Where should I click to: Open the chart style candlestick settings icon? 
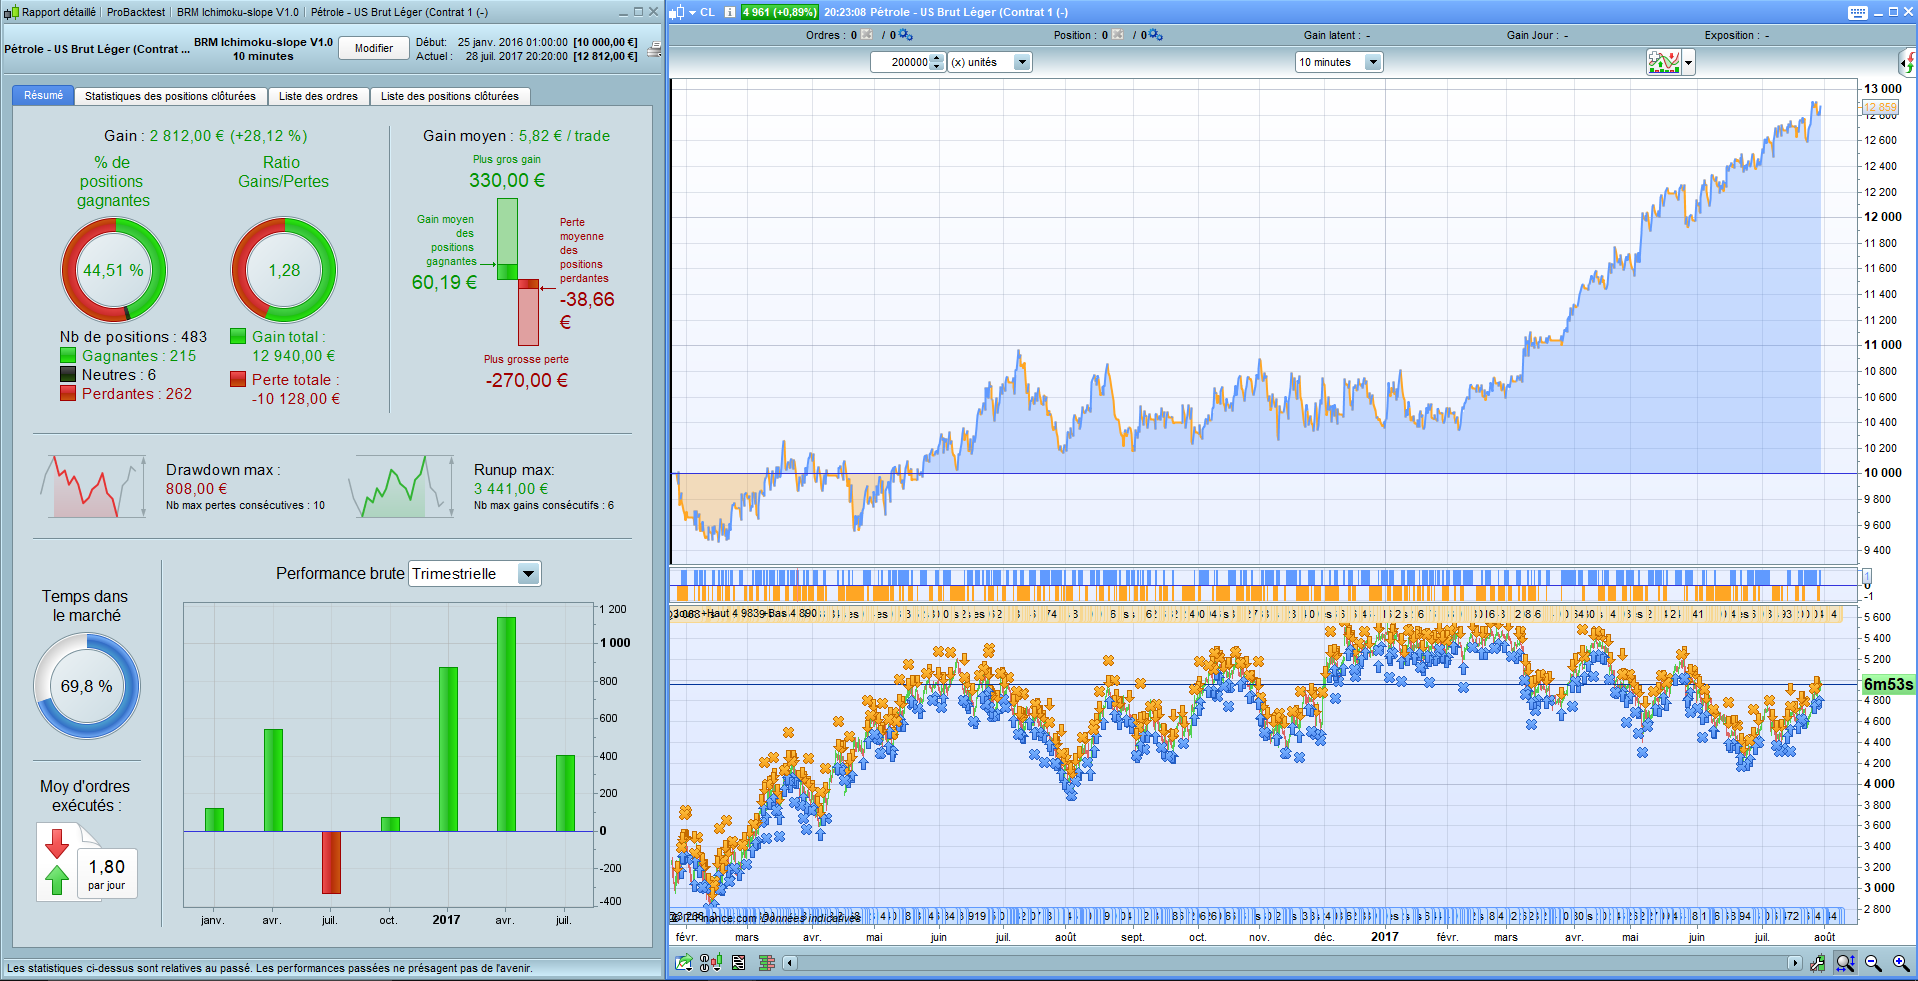tap(711, 963)
